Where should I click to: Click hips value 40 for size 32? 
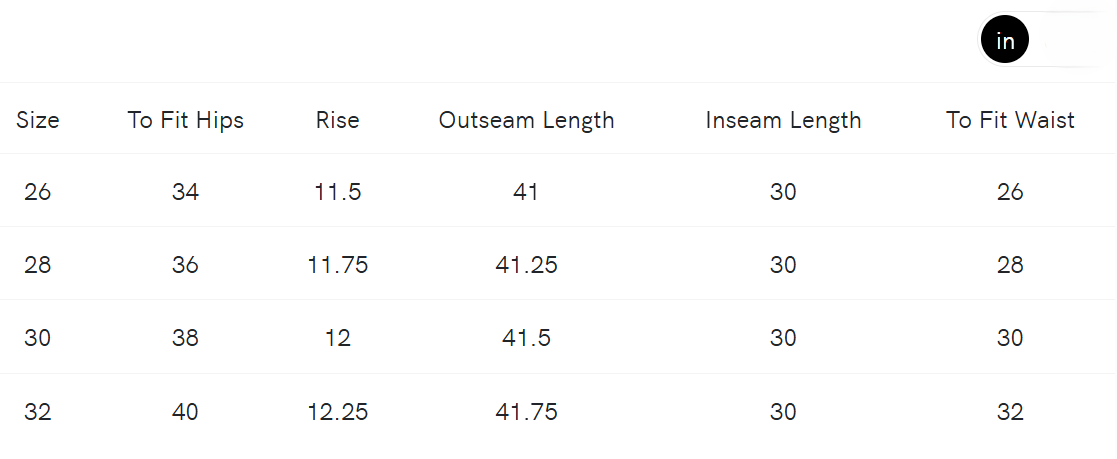point(186,411)
